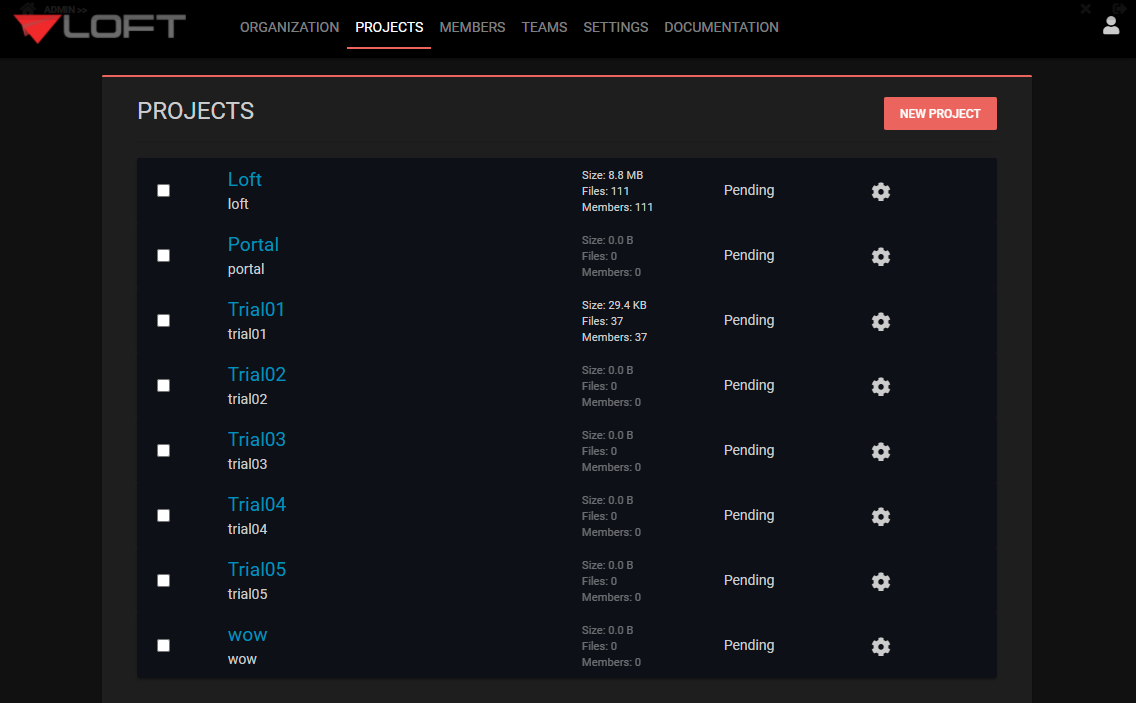Open settings gear for Trial02
This screenshot has width=1136, height=703.
pyautogui.click(x=881, y=386)
